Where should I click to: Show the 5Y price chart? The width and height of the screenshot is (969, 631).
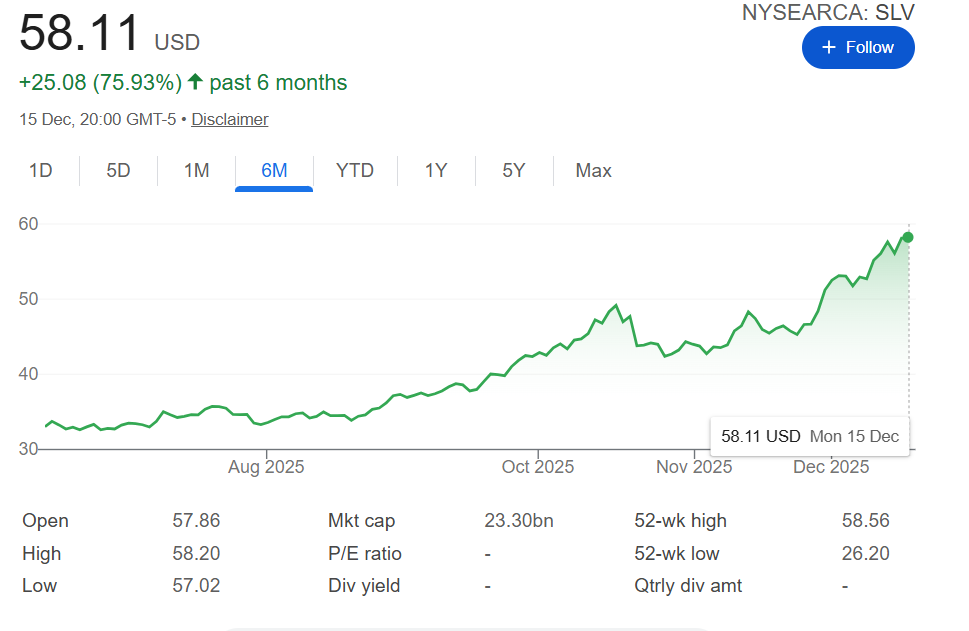tap(514, 171)
